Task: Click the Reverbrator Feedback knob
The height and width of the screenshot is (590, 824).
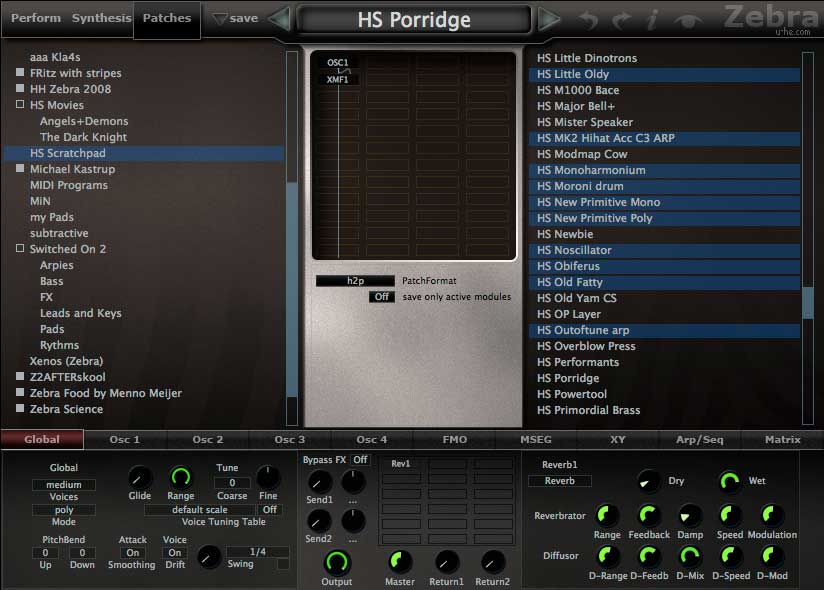Action: pyautogui.click(x=648, y=516)
